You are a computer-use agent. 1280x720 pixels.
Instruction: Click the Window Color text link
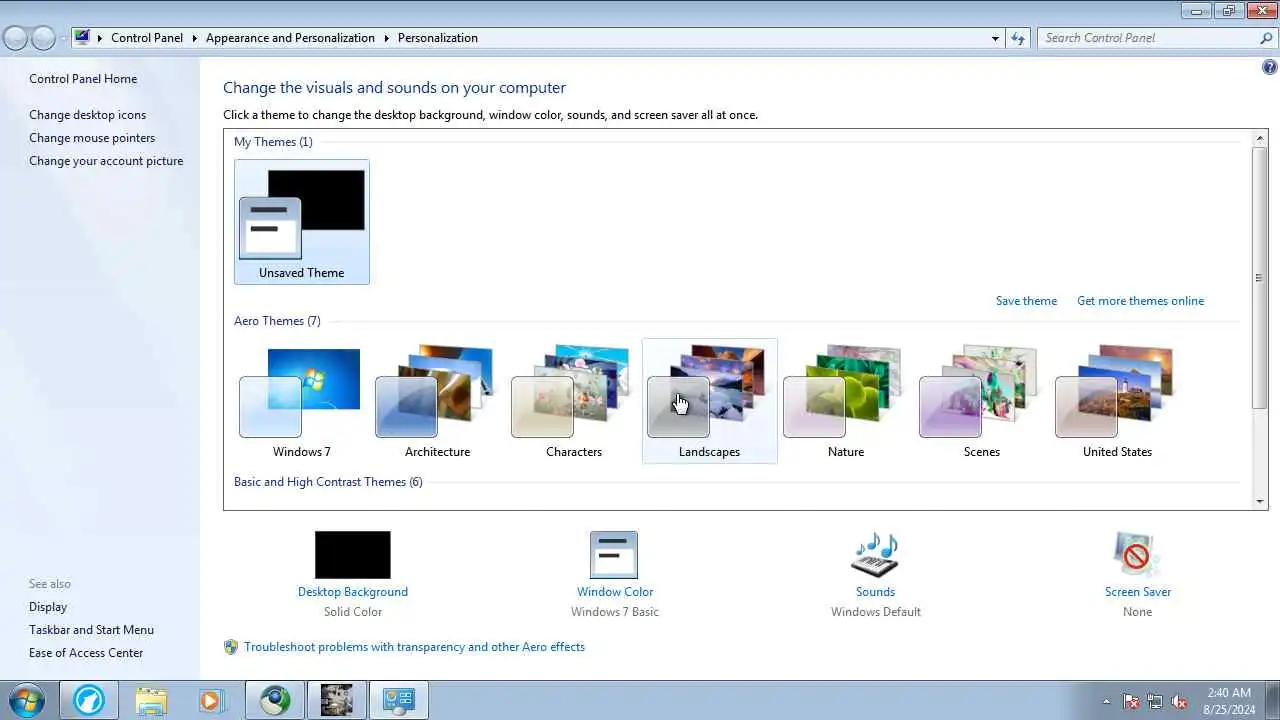615,592
